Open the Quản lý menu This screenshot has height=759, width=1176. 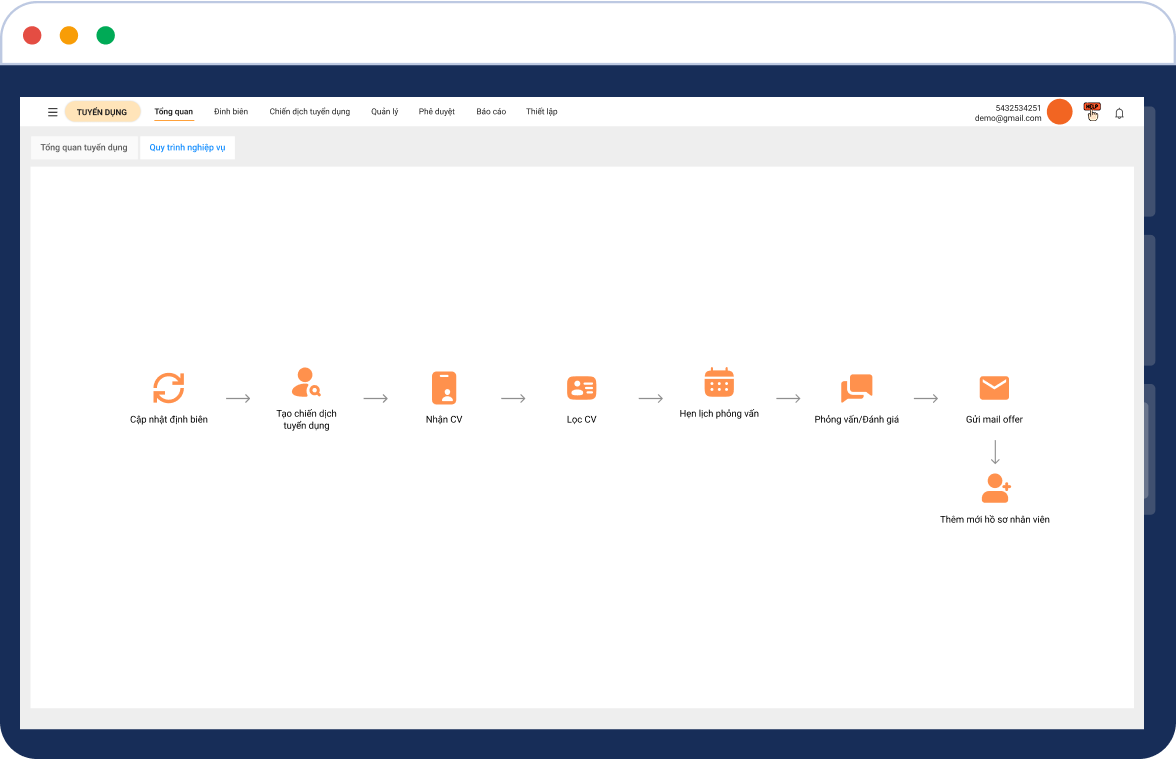click(385, 112)
